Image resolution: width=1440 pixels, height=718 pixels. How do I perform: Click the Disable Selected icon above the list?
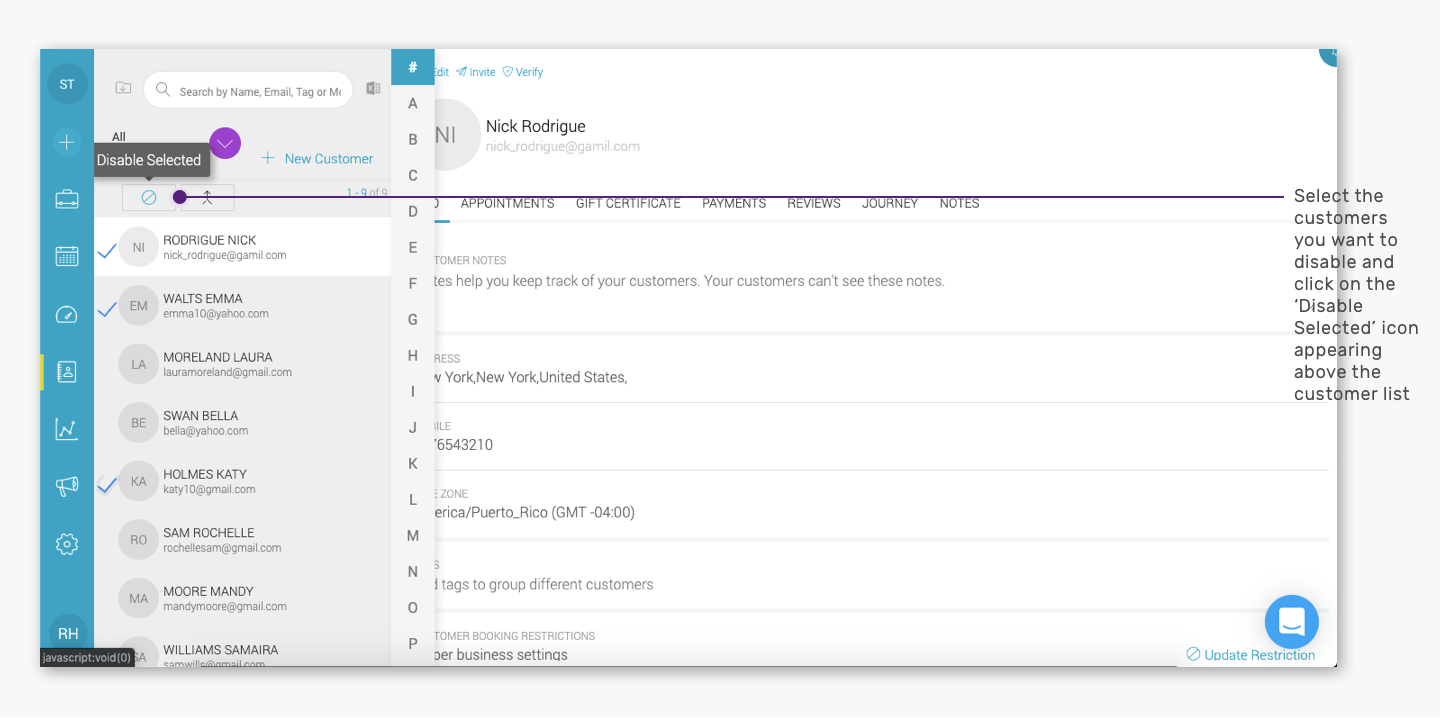[x=149, y=198]
